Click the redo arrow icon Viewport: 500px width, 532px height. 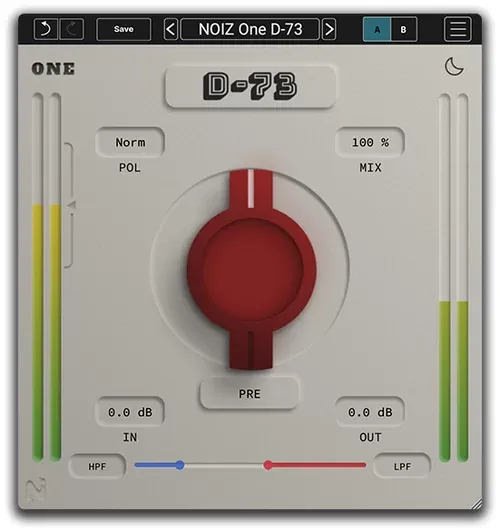click(x=72, y=29)
